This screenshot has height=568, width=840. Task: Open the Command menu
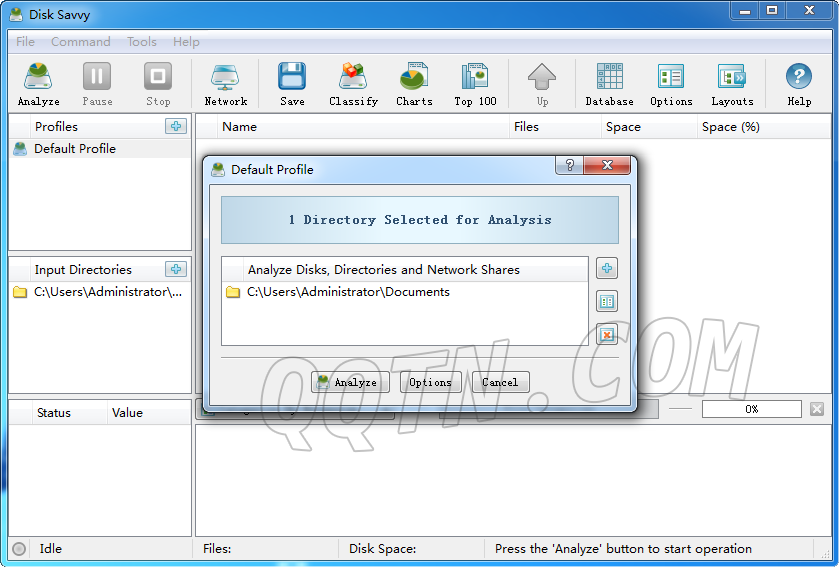[81, 42]
